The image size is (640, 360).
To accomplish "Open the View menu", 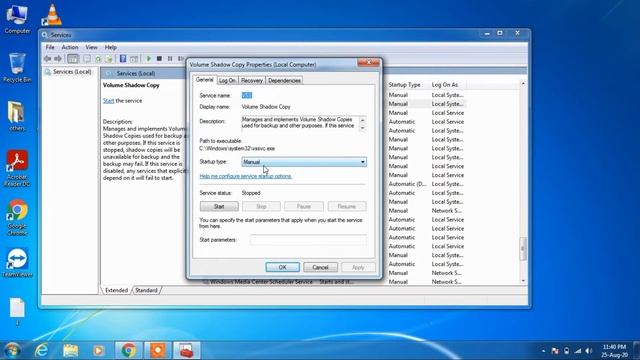I will pos(91,47).
